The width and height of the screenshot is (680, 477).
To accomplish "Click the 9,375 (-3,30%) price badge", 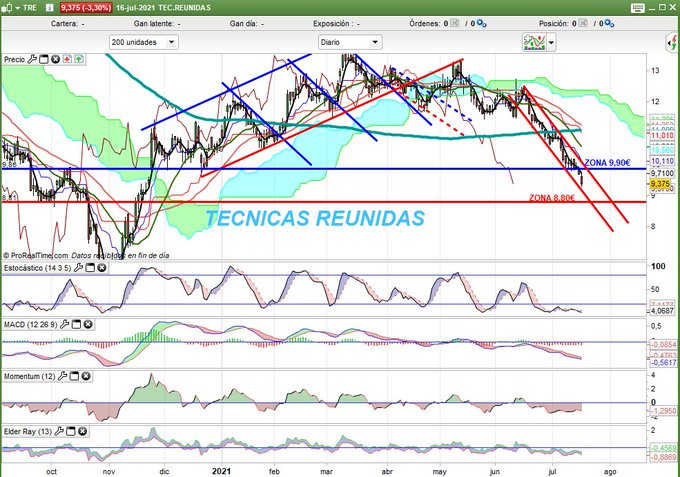I will tap(86, 8).
